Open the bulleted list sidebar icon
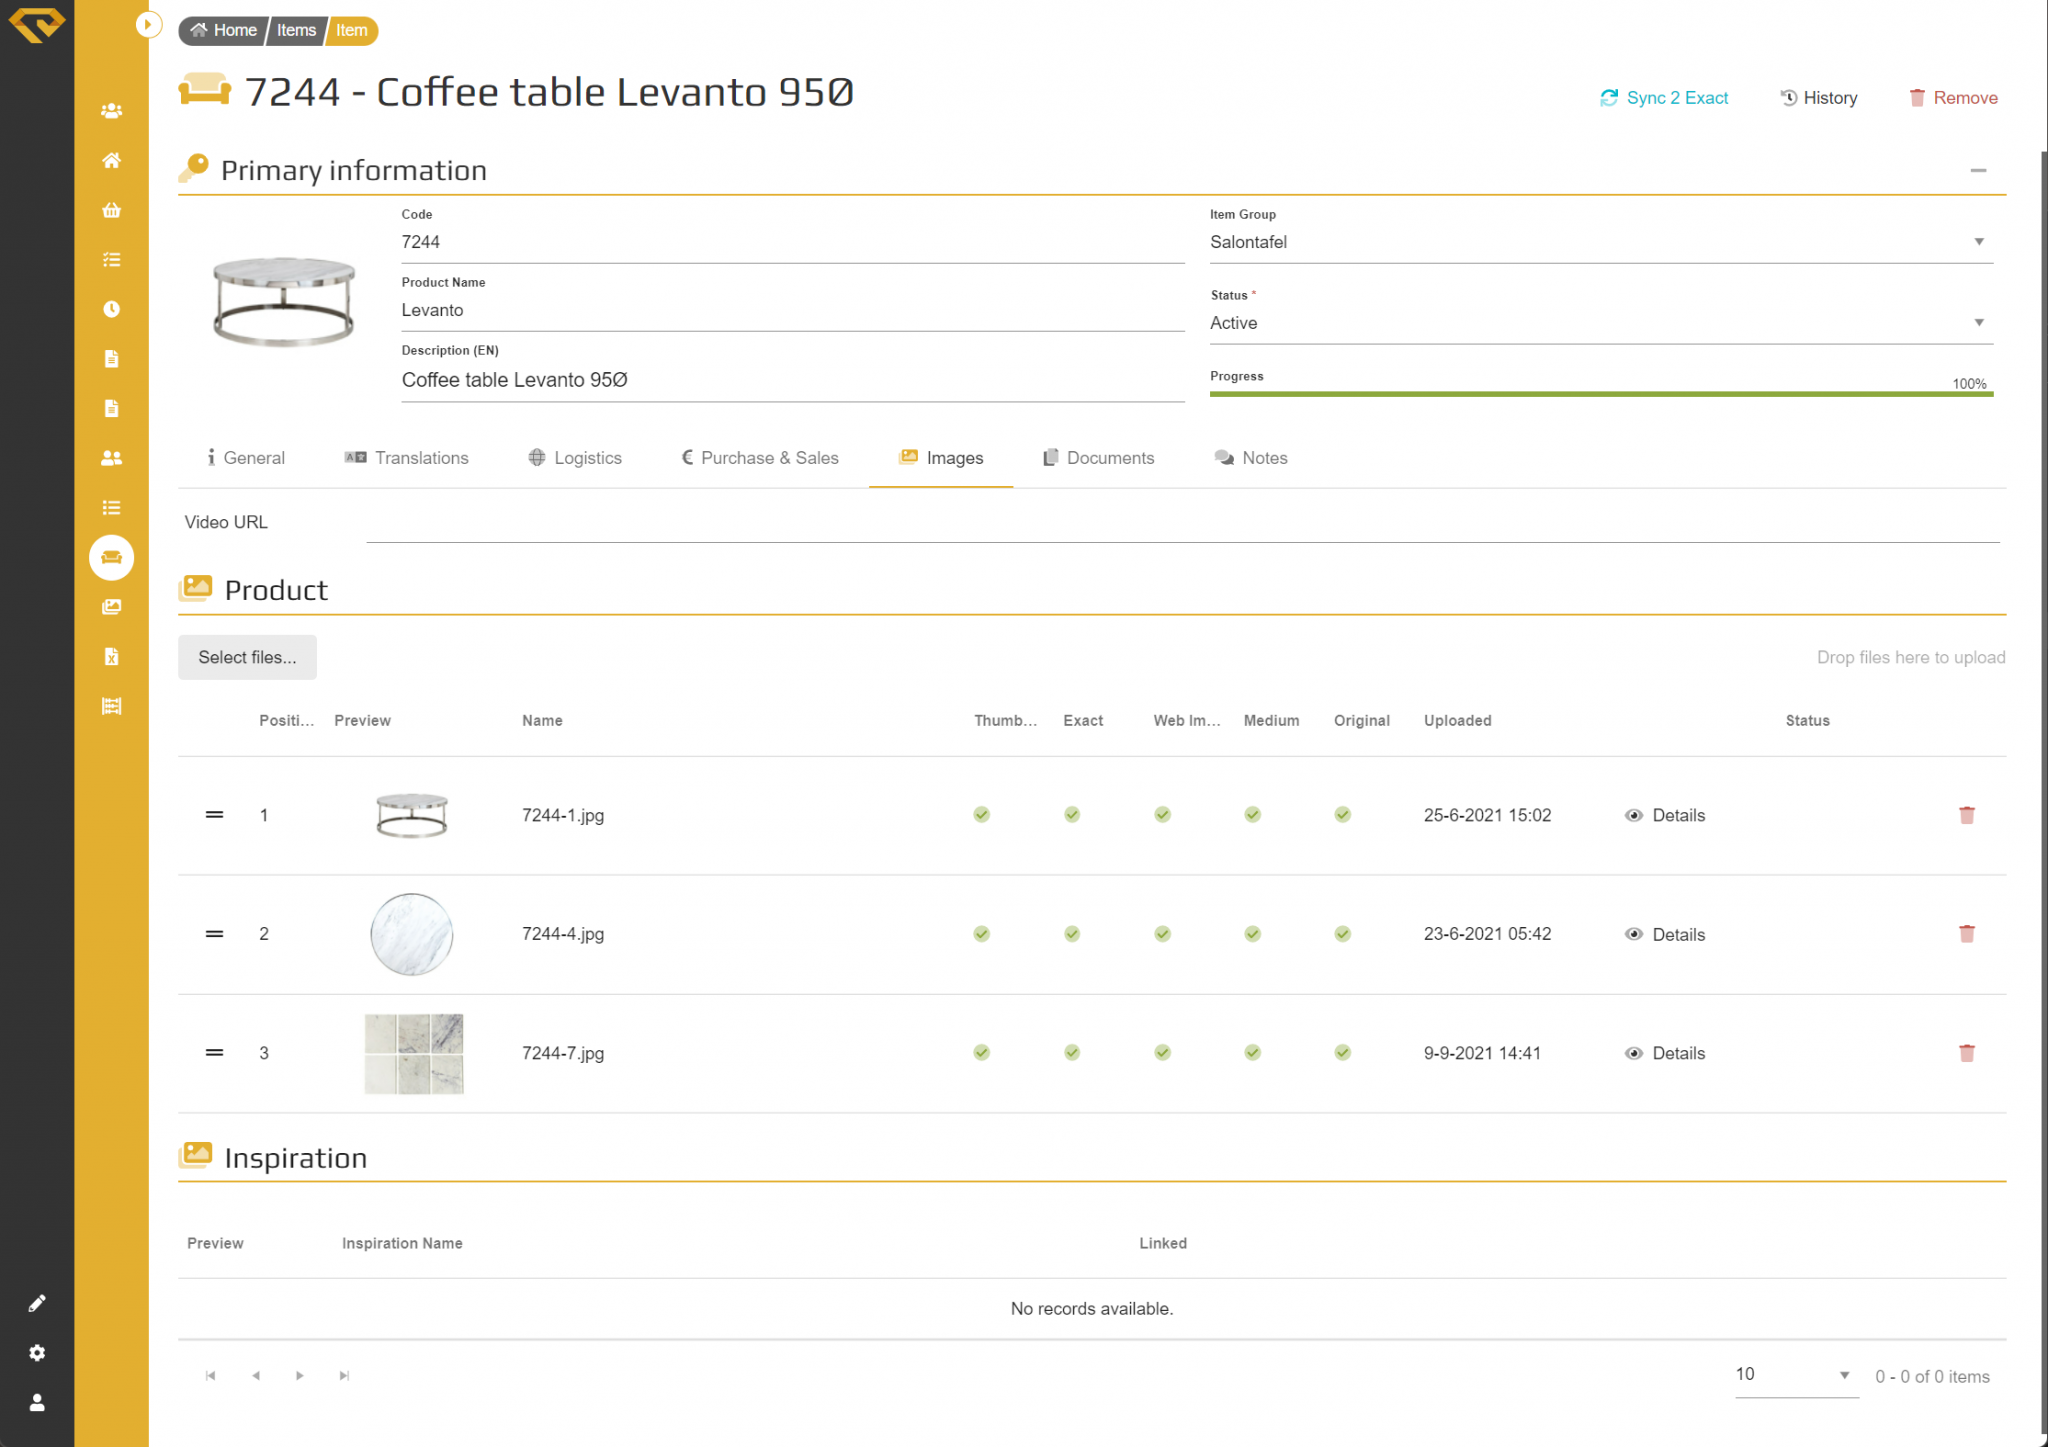The width and height of the screenshot is (2048, 1447). pyautogui.click(x=111, y=508)
